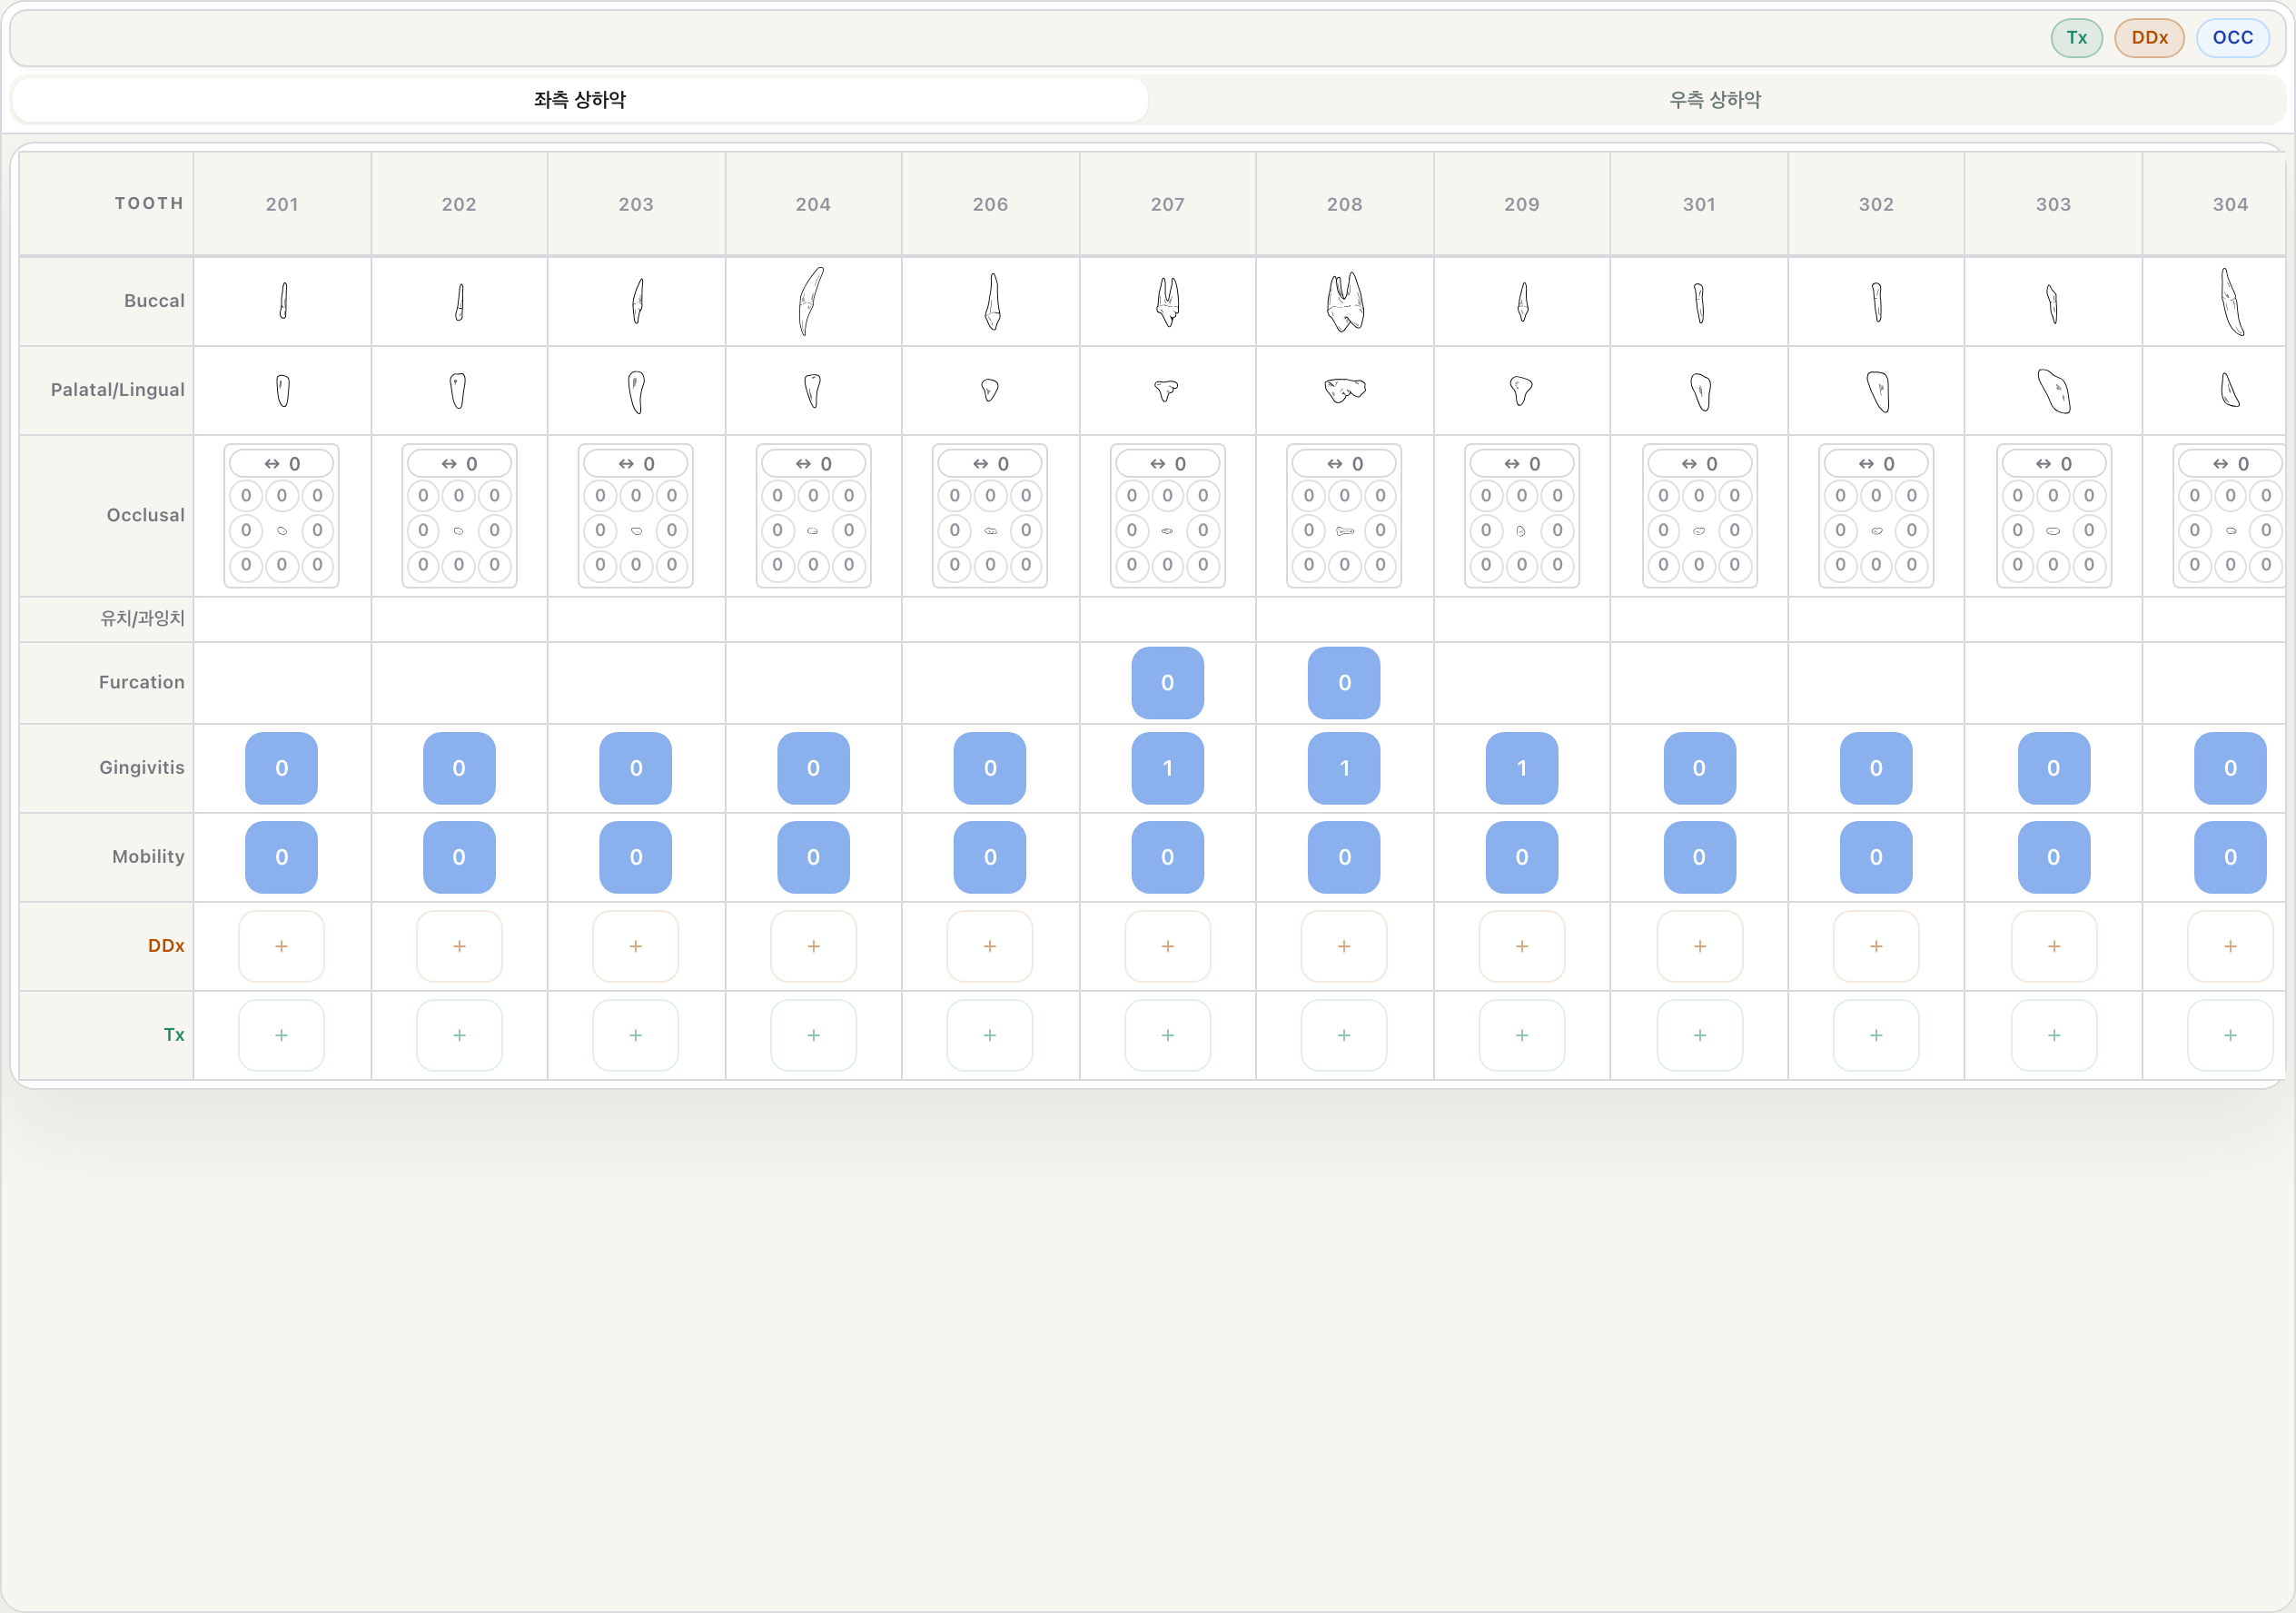Click buccal tooth drawing of 207
Screen dimensions: 2296x1613
click(x=1167, y=301)
